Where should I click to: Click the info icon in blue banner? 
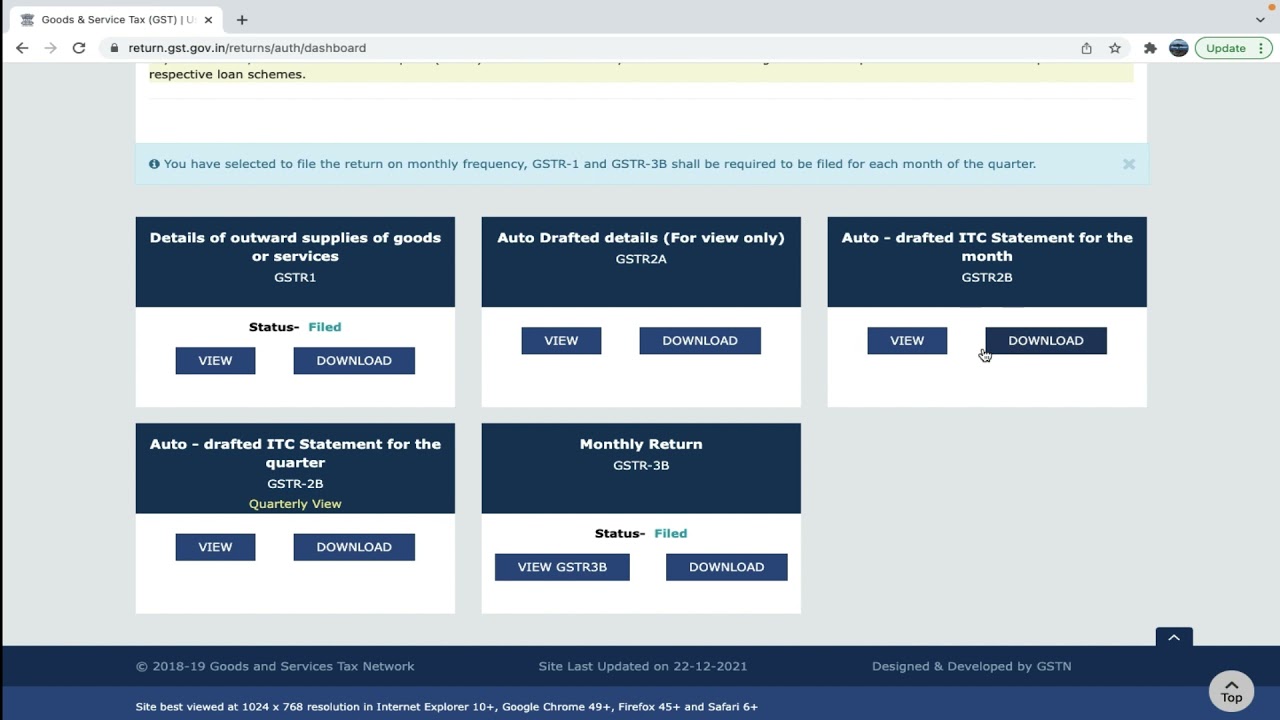[154, 164]
